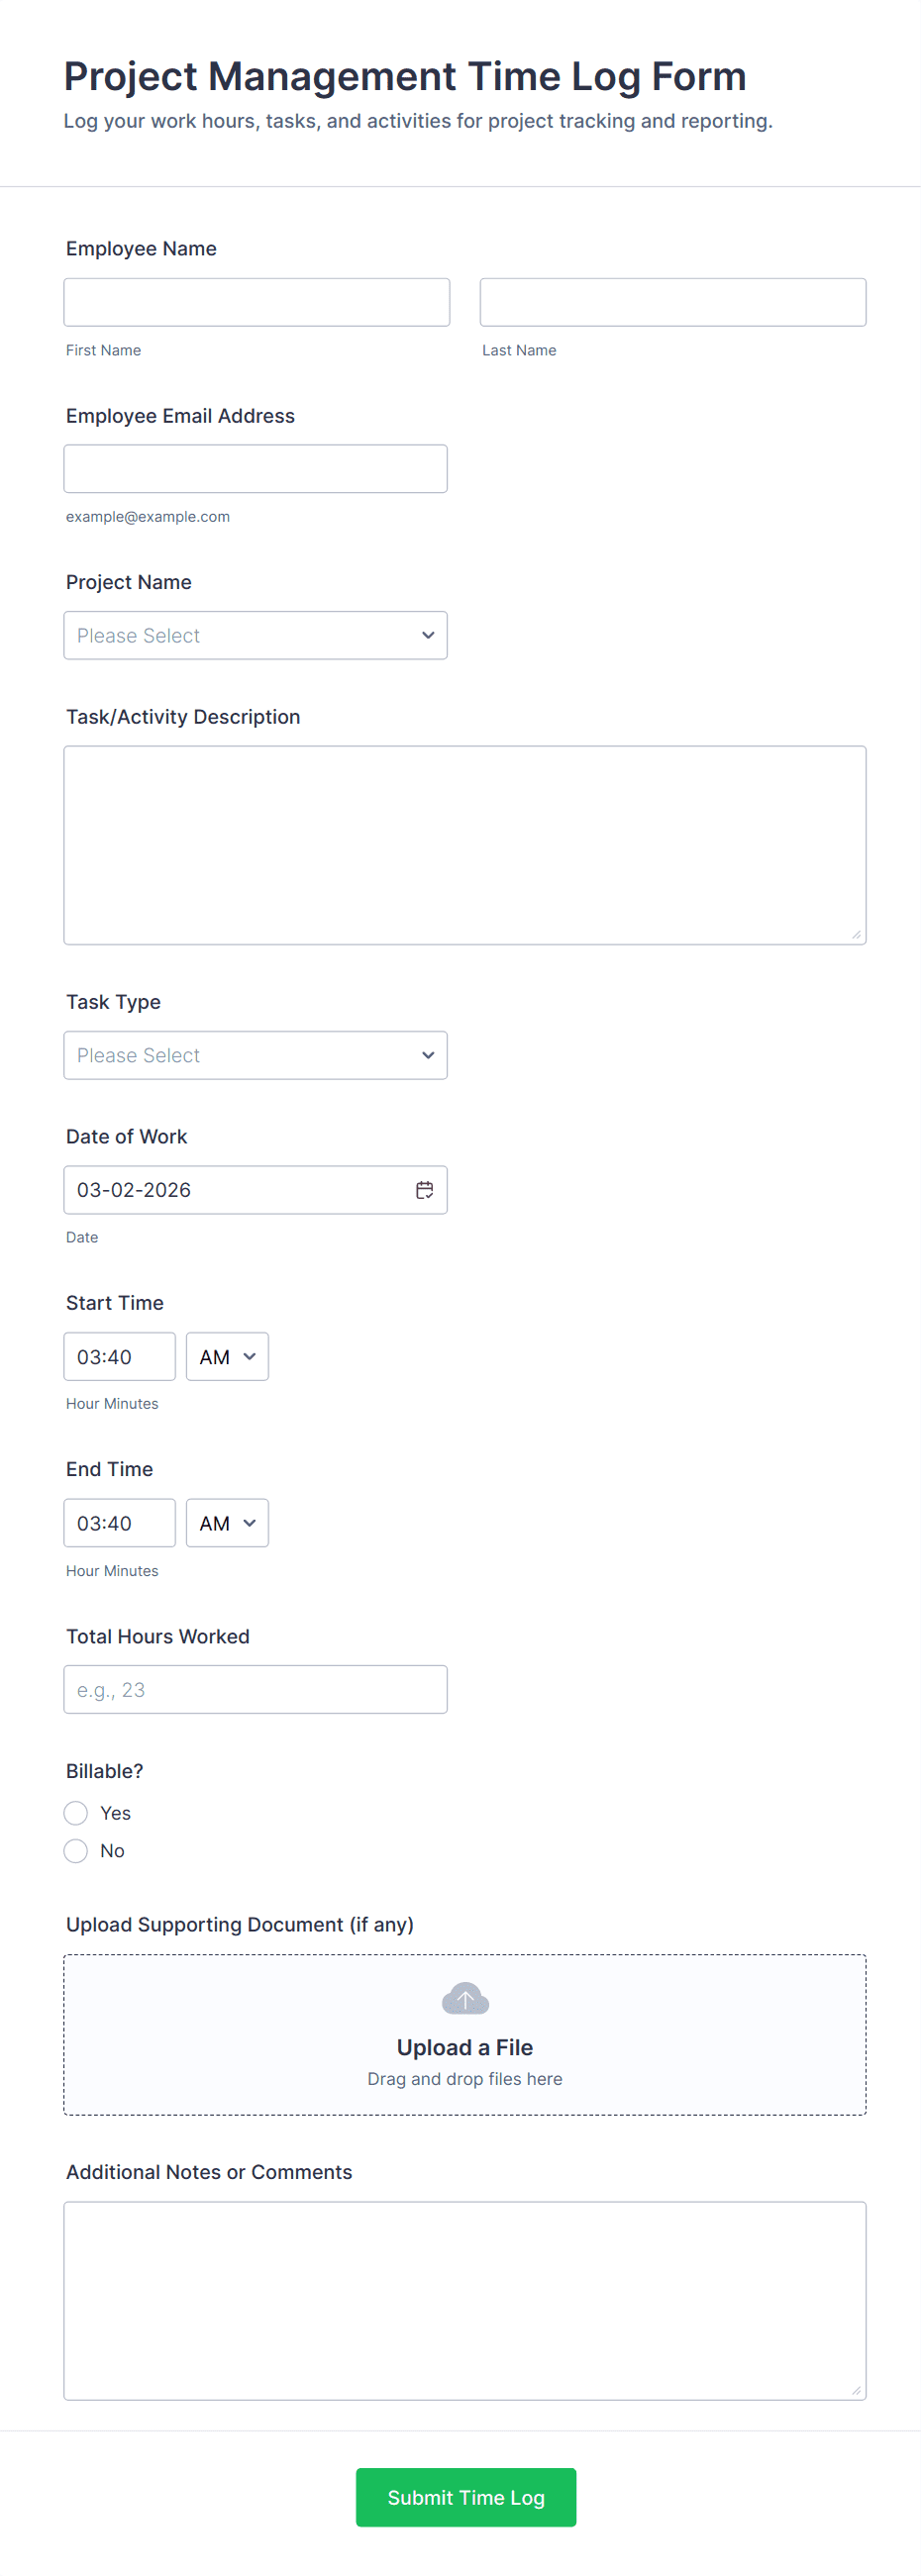Focus the Last Name field
The height and width of the screenshot is (2576, 921).
(672, 302)
